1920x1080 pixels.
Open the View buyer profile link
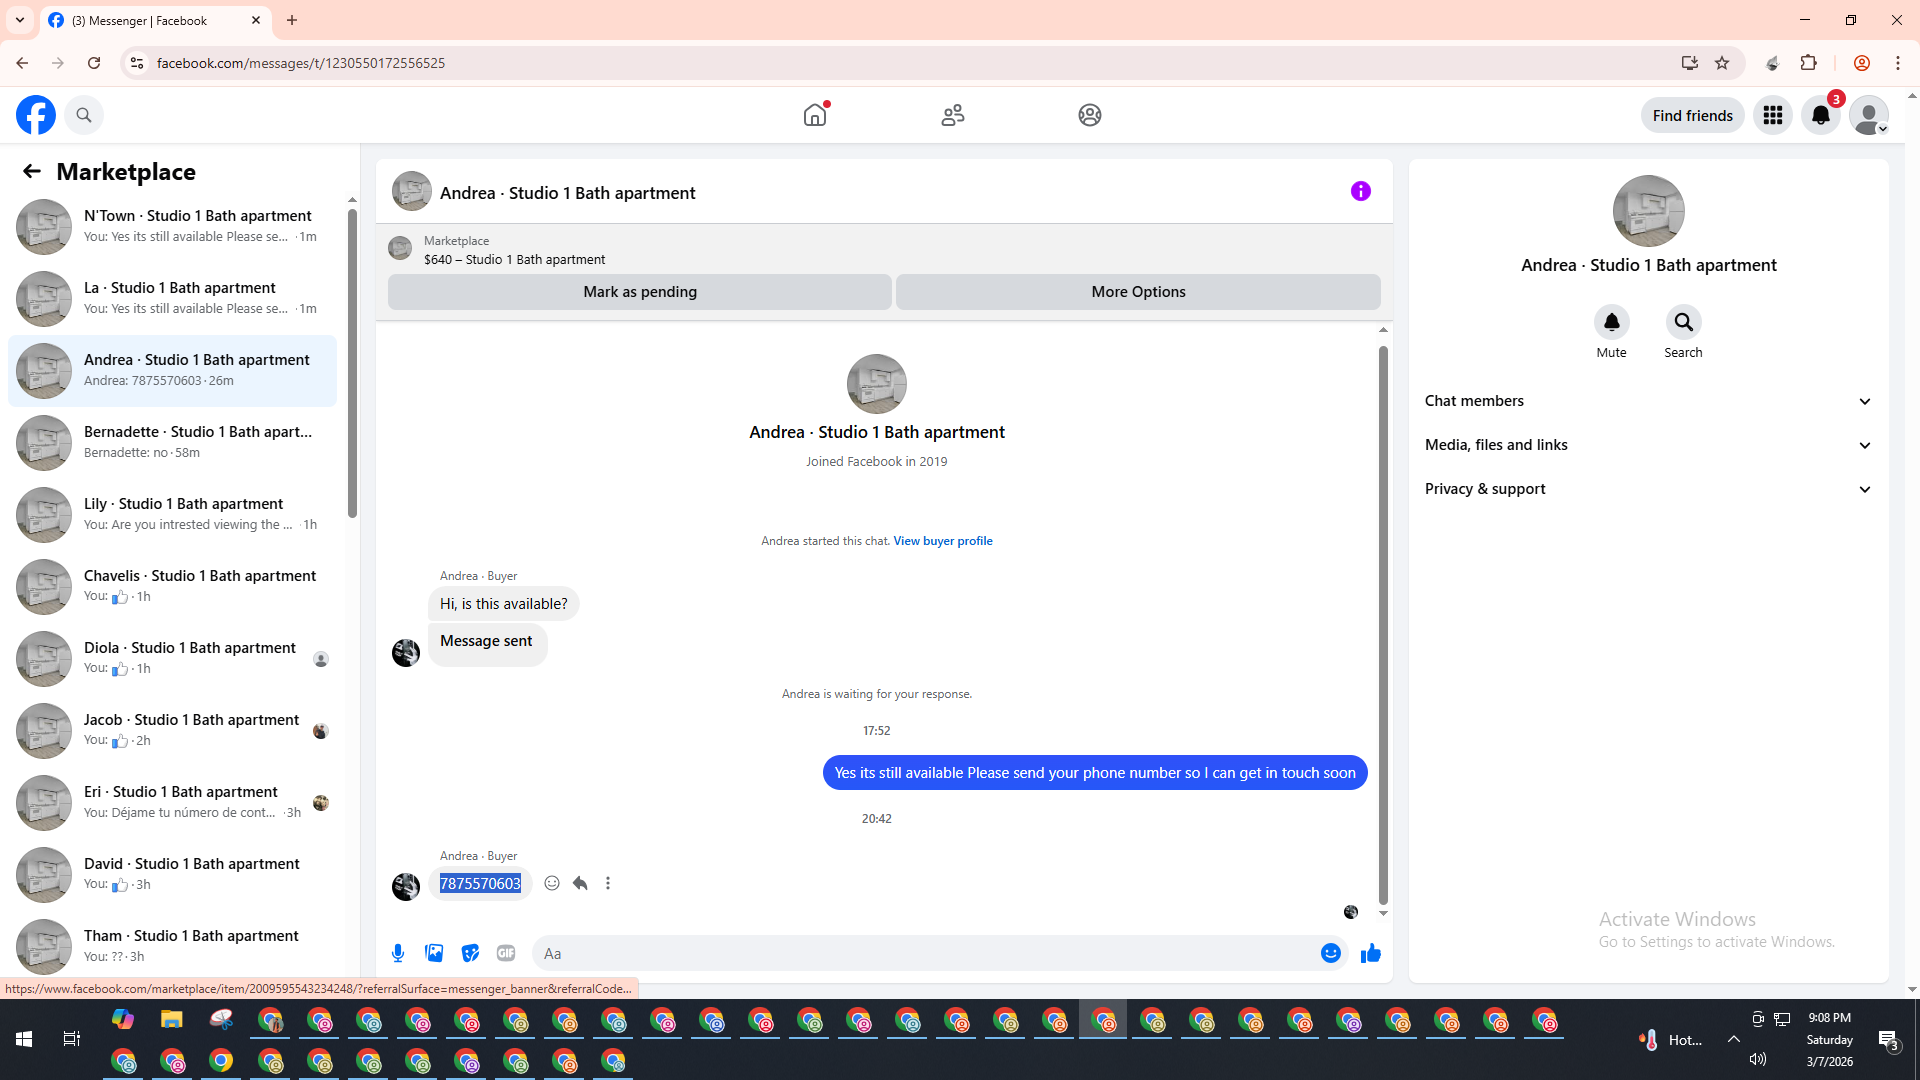point(943,541)
